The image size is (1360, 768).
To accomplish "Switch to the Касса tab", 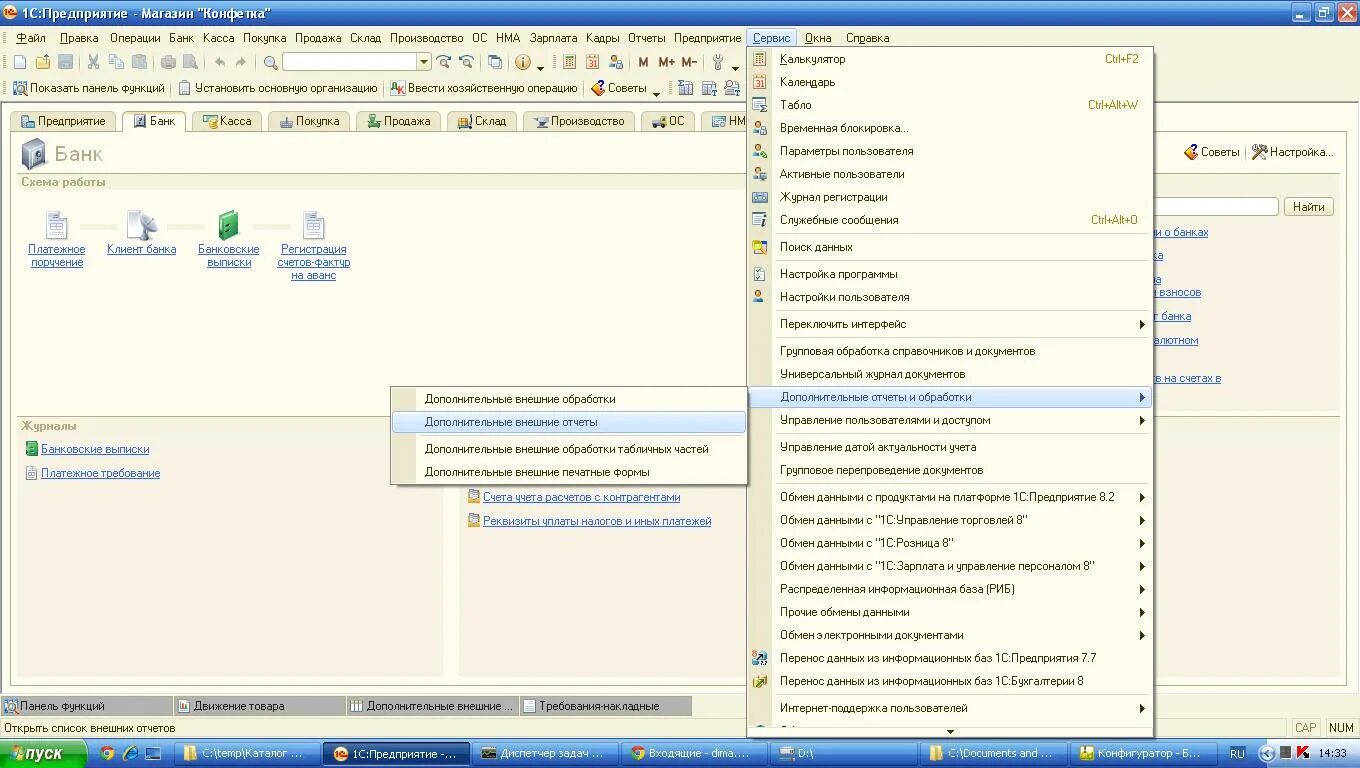I will 227,121.
